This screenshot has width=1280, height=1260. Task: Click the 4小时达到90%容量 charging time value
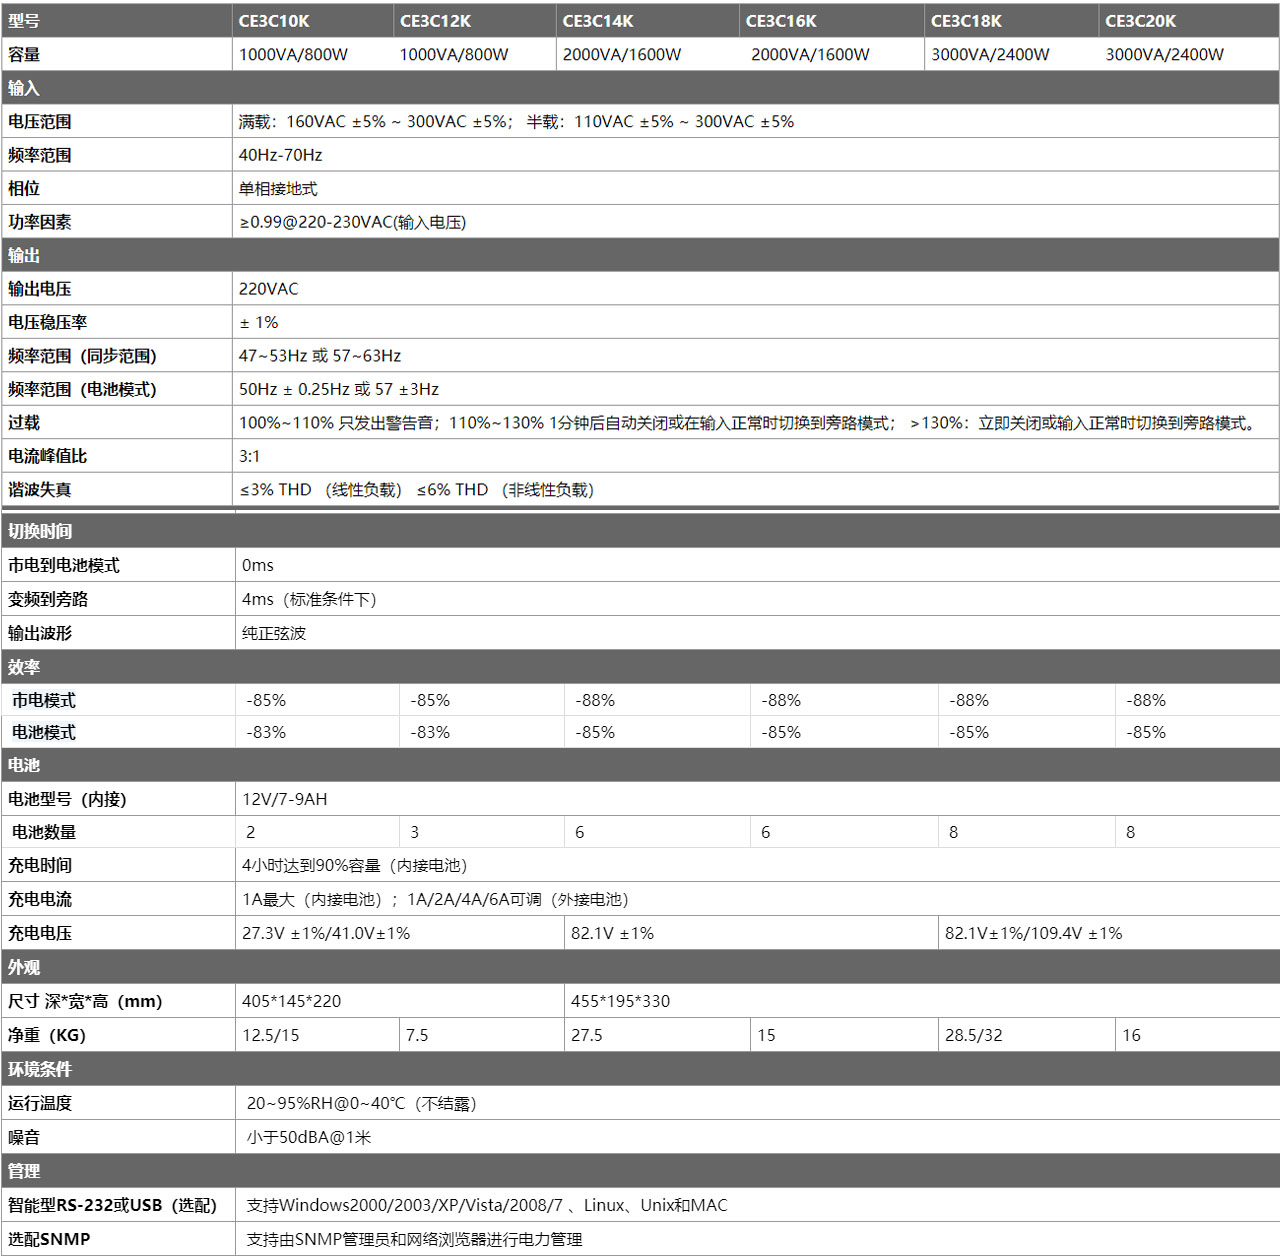tap(355, 866)
